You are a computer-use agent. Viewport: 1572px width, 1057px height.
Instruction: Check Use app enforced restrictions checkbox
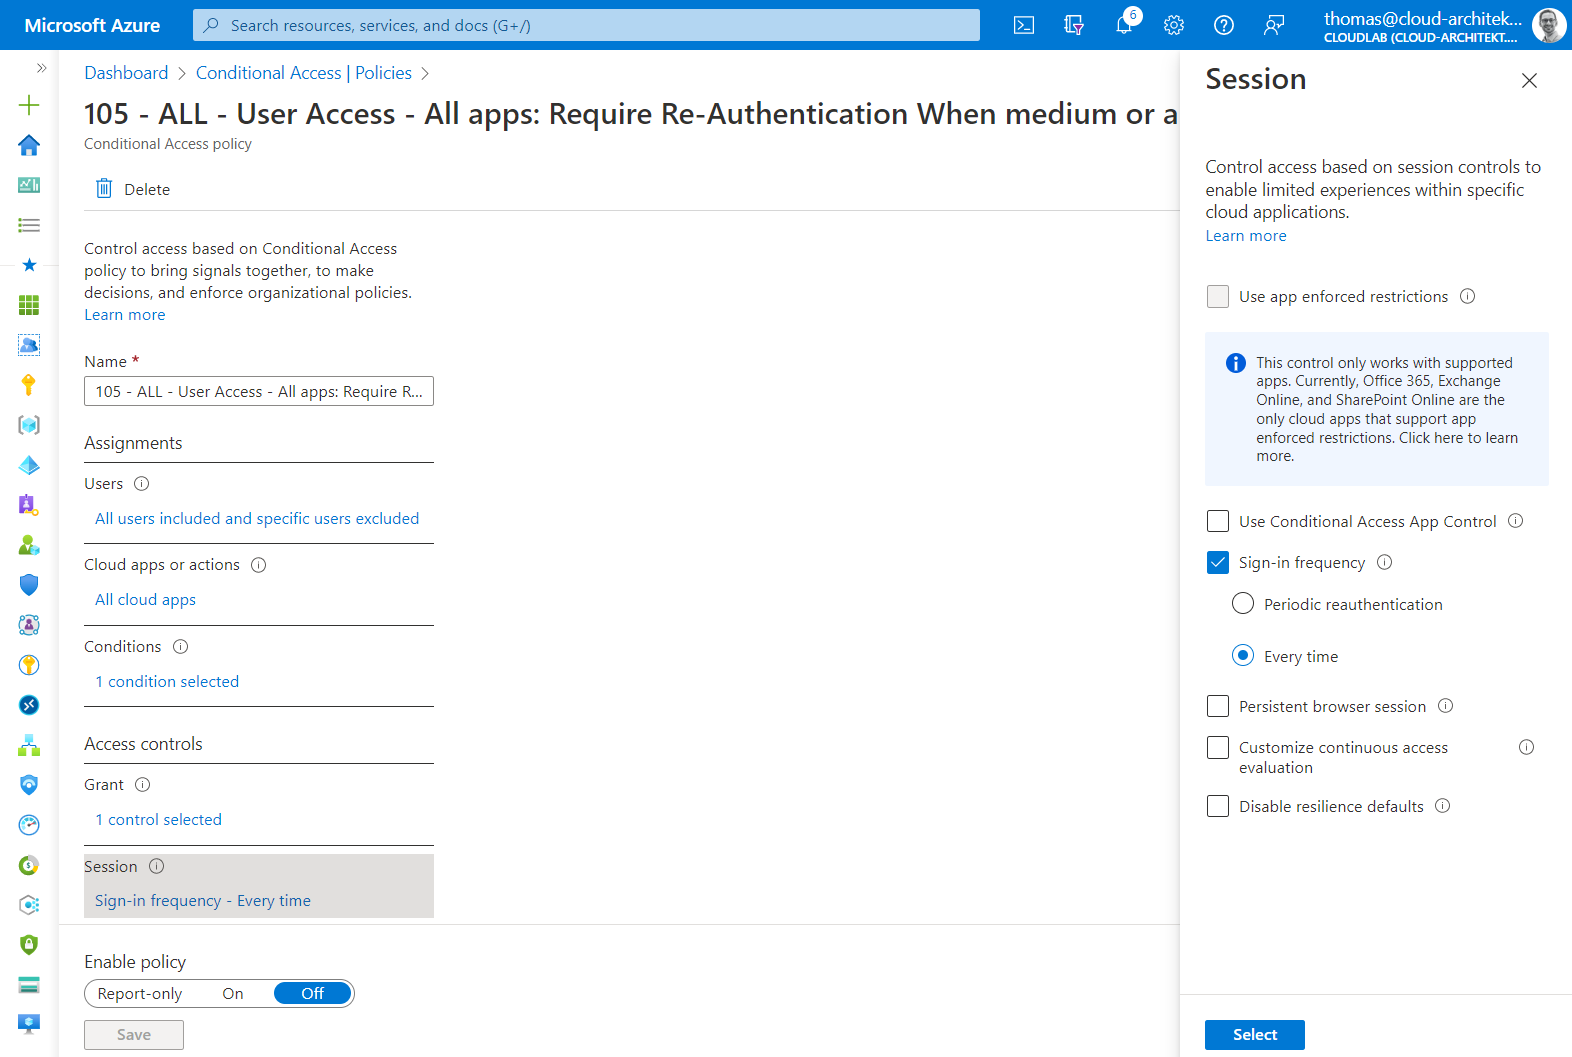1218,296
